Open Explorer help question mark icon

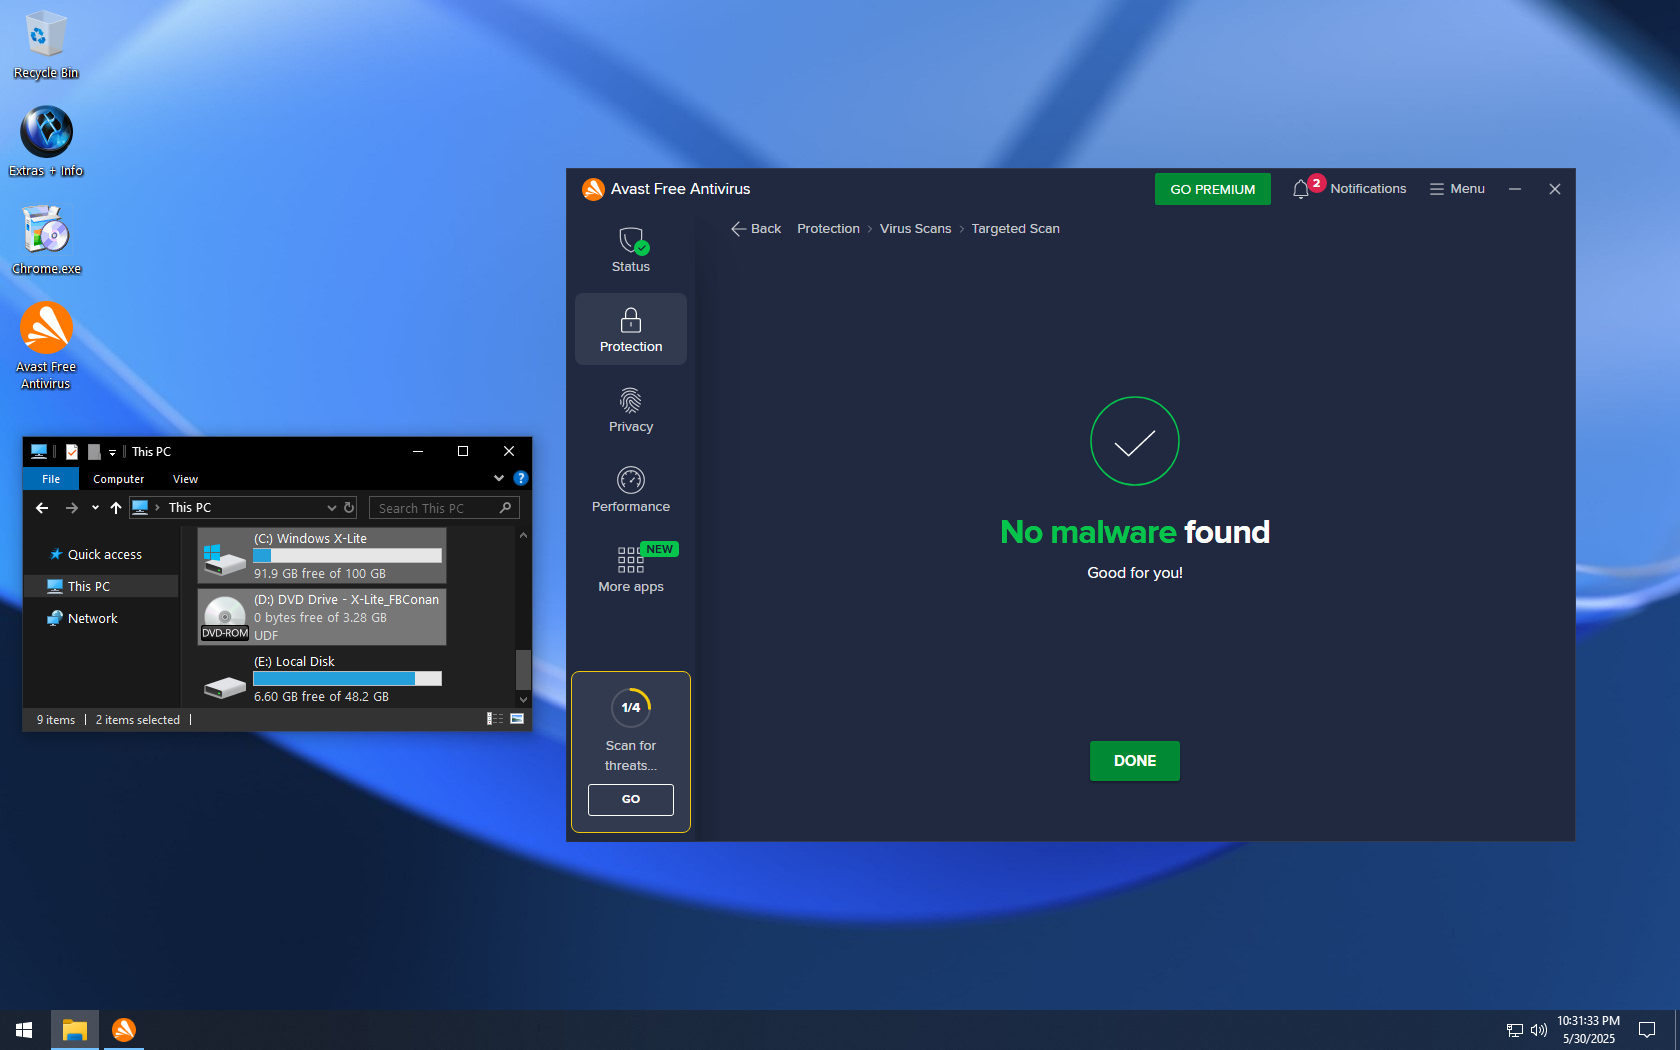pos(520,479)
